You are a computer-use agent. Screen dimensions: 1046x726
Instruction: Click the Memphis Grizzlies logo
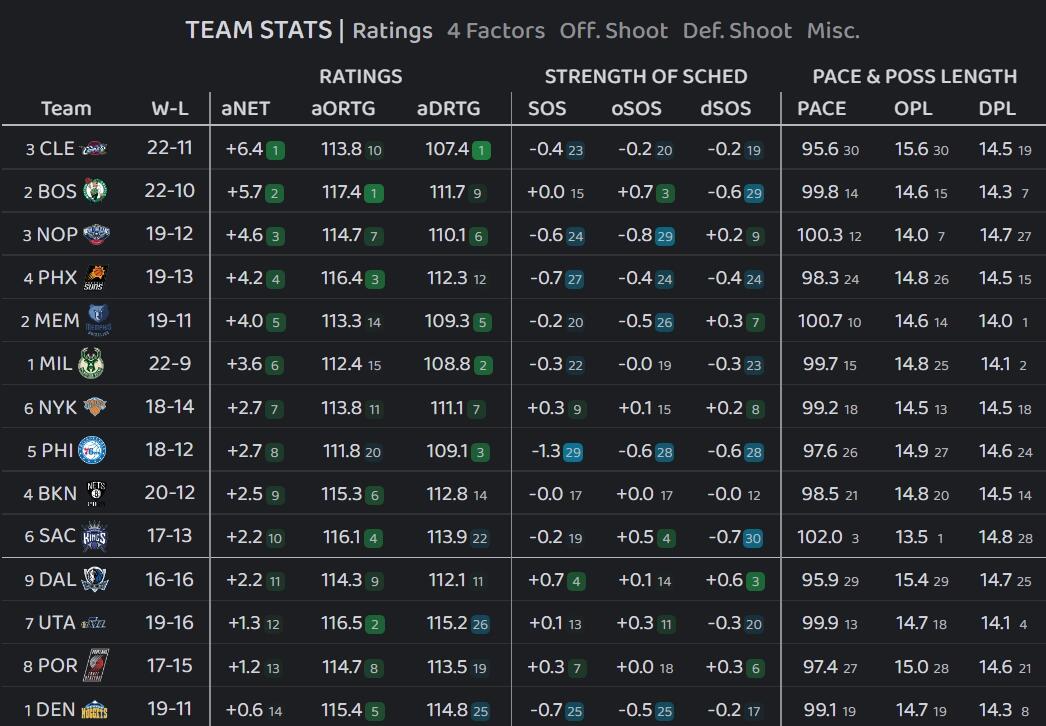tap(98, 320)
